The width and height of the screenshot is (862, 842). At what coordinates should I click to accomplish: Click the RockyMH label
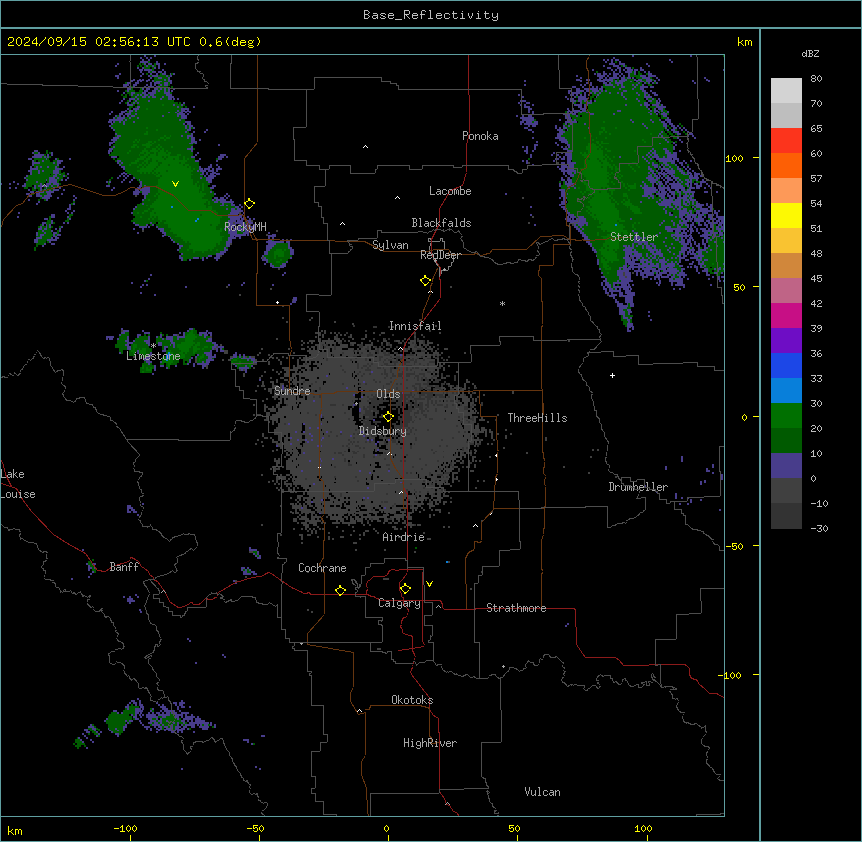click(245, 226)
